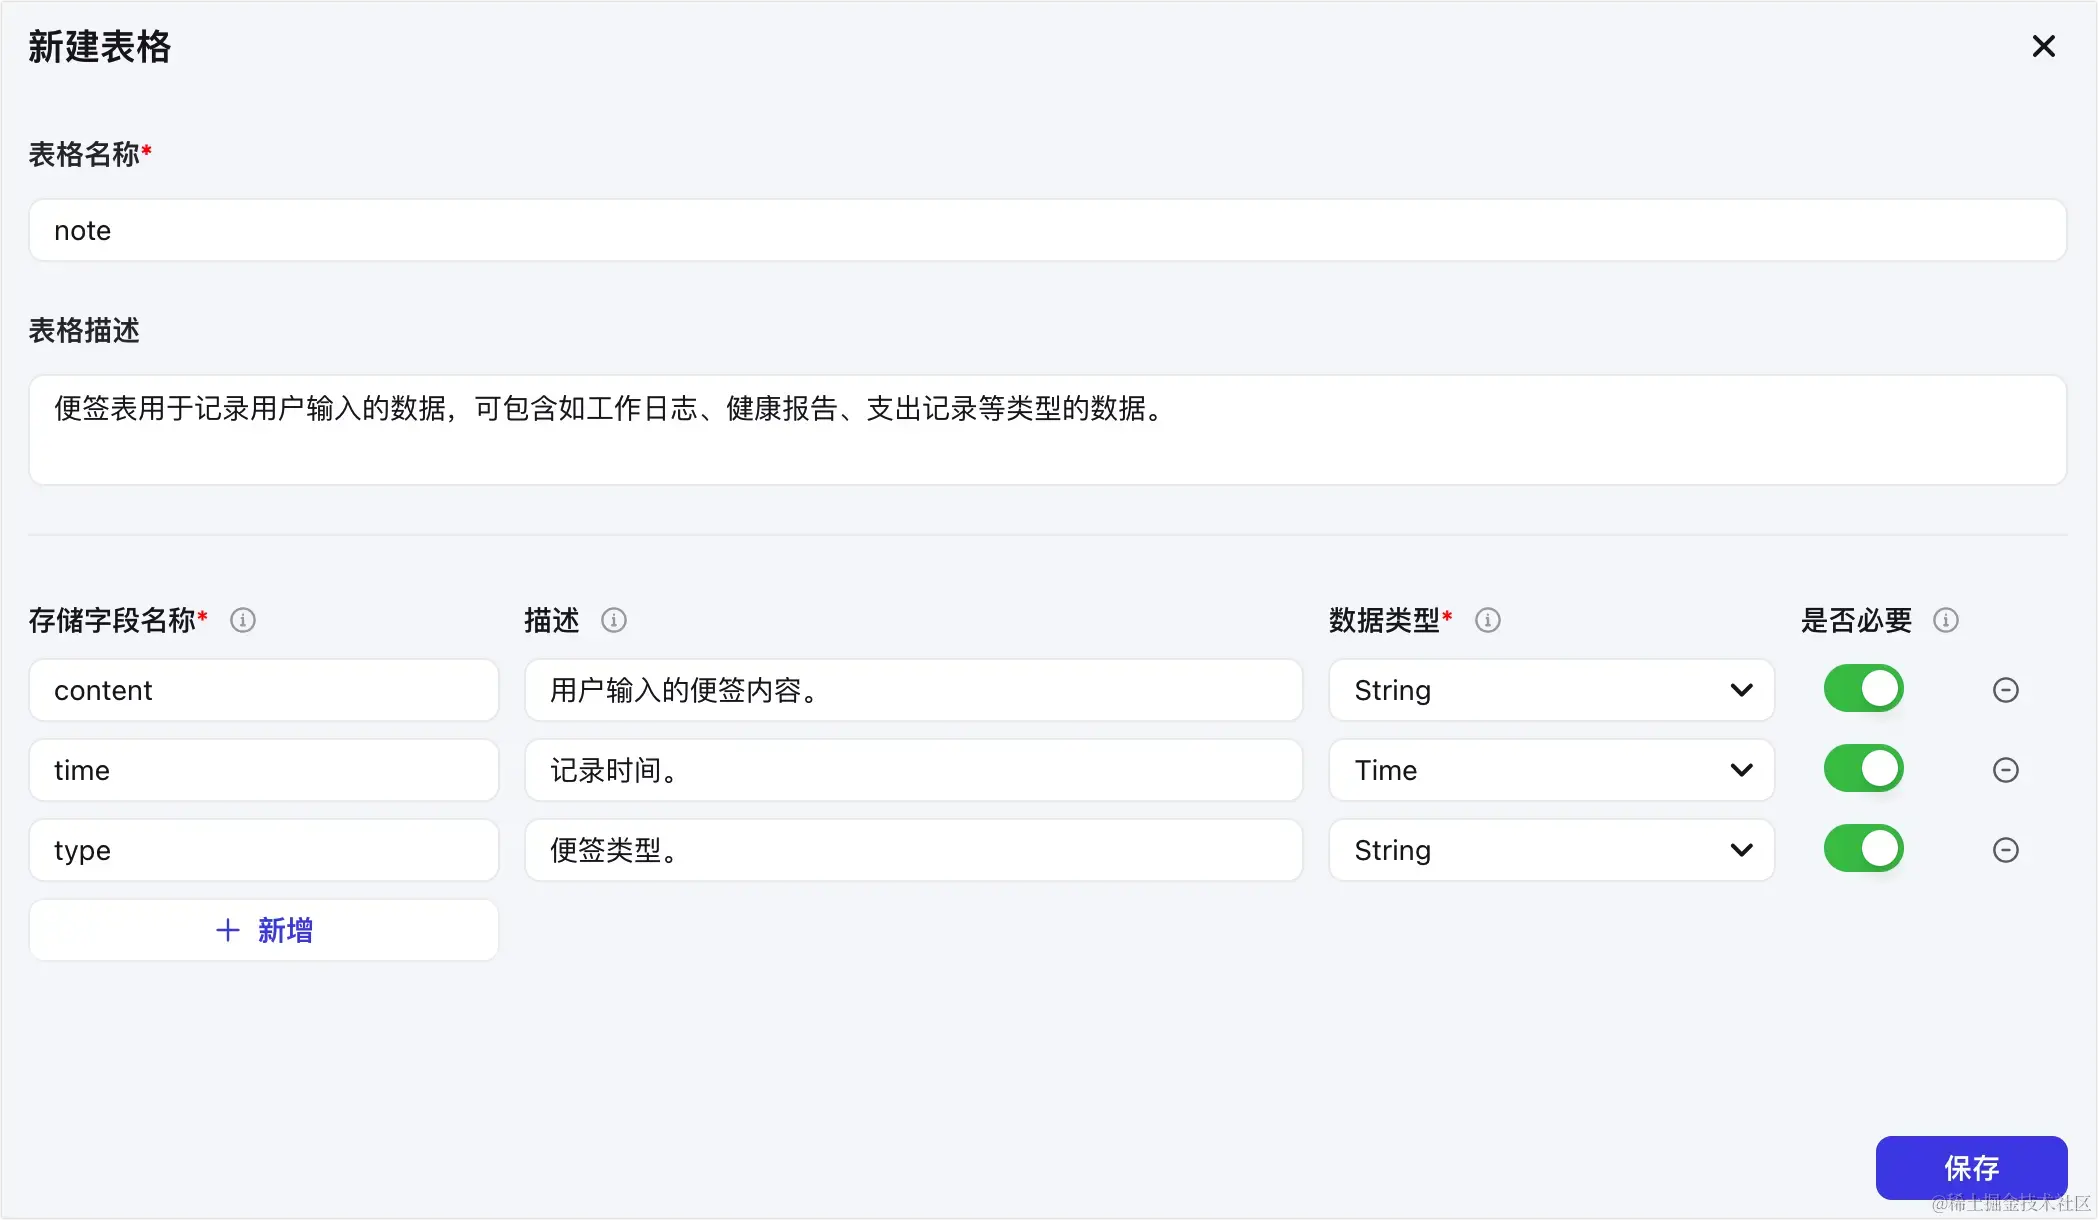Edit description 记录时间。
The image size is (2098, 1220).
point(914,770)
